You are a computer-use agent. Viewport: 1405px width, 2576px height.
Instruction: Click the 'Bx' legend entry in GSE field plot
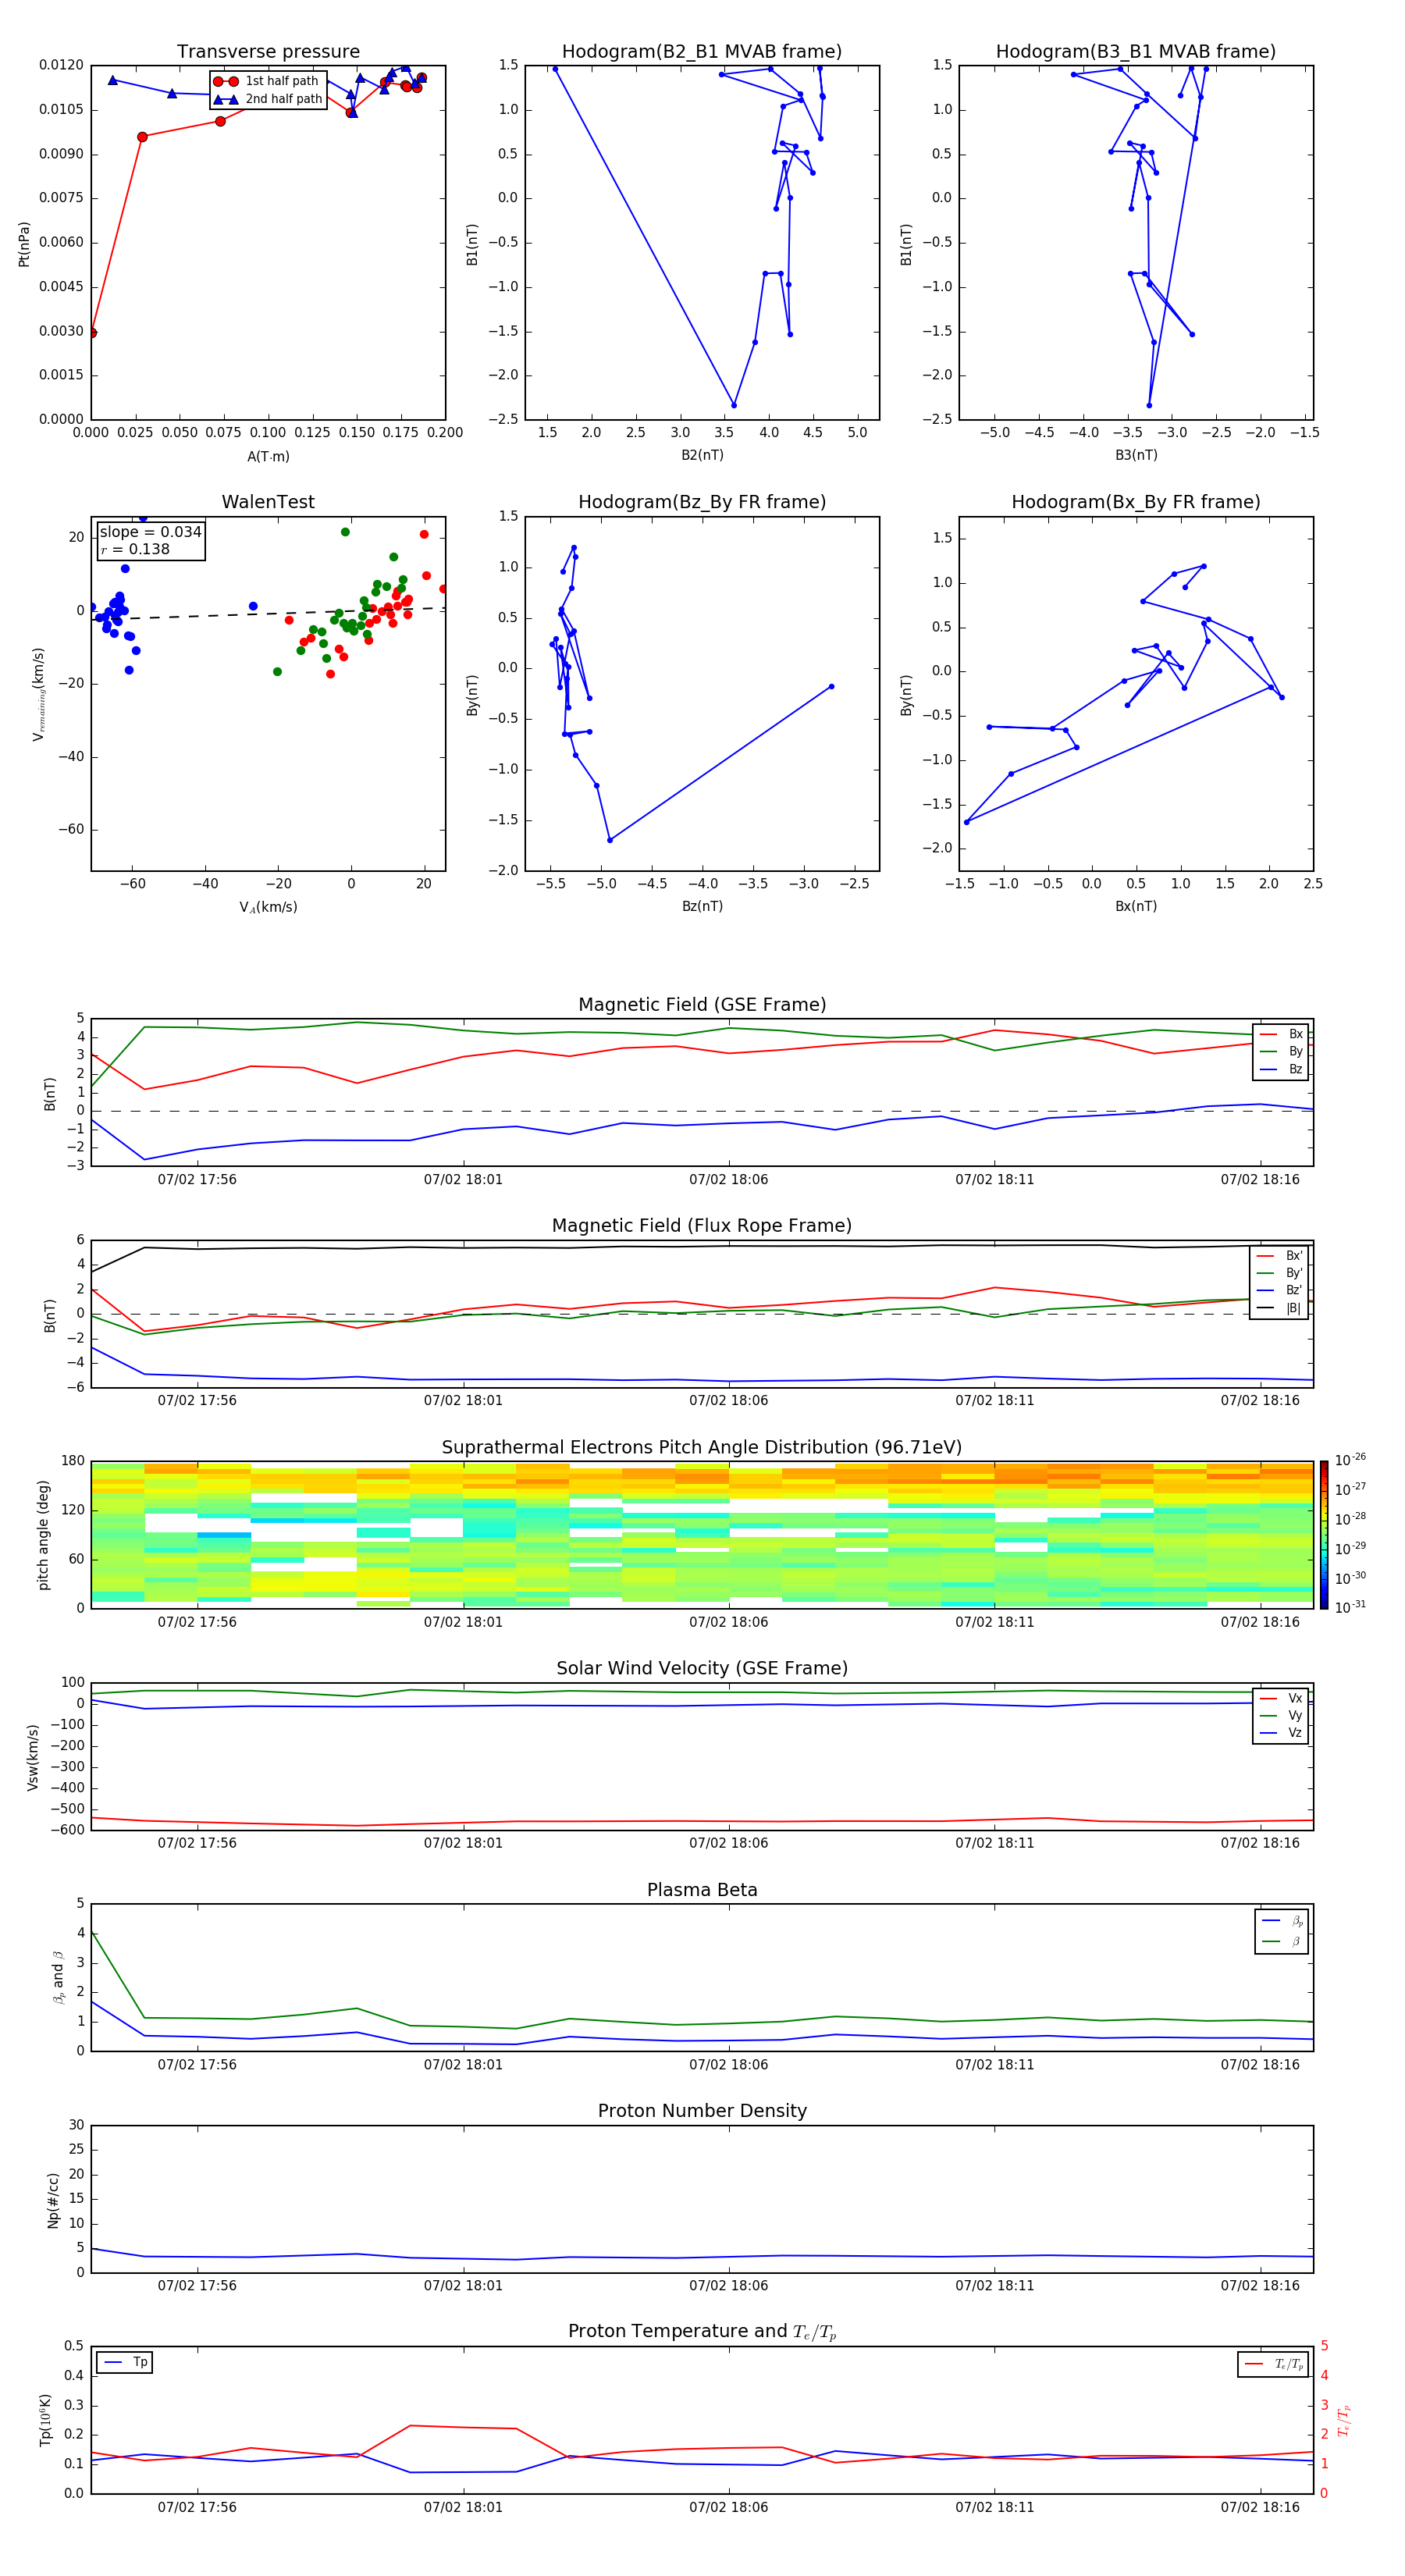(x=1281, y=1034)
